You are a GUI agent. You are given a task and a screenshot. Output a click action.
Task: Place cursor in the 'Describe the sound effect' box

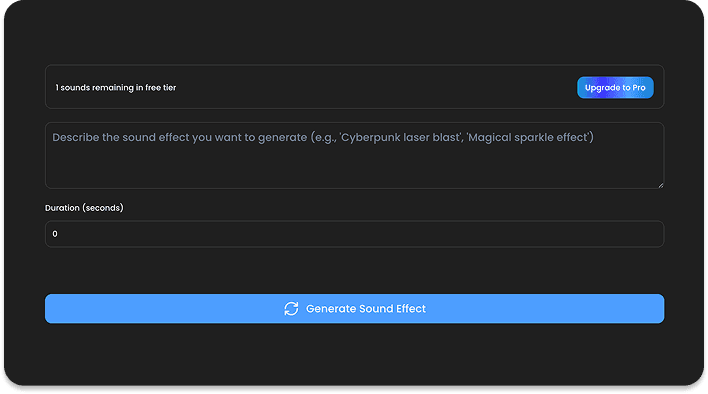point(354,155)
